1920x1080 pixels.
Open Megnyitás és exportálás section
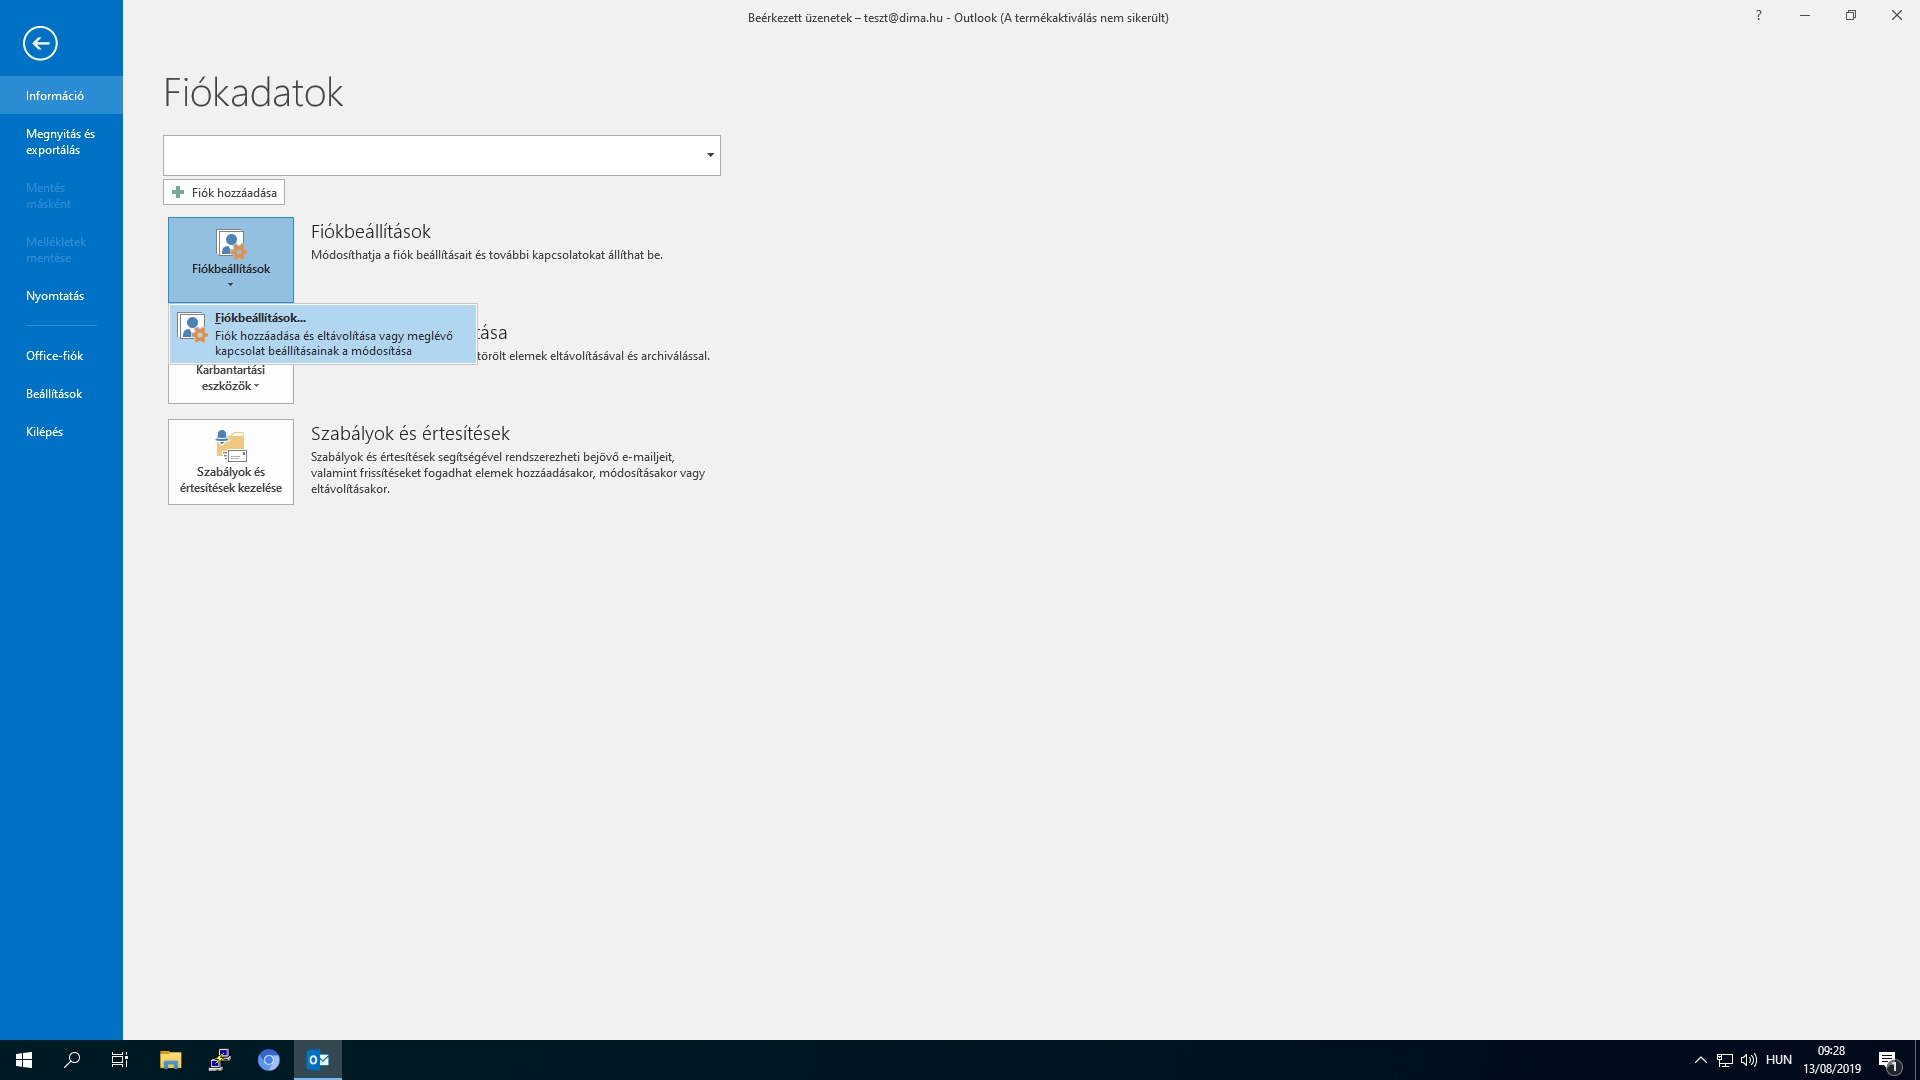point(61,142)
